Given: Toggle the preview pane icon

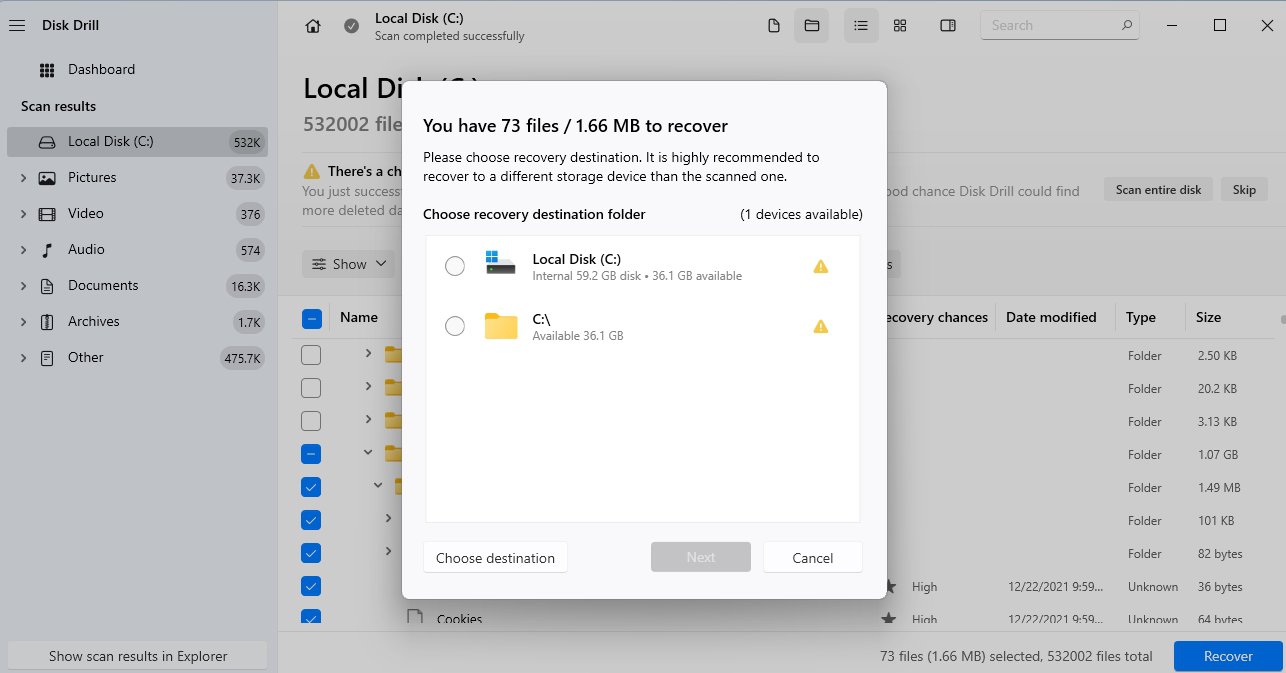Looking at the screenshot, I should [x=948, y=26].
